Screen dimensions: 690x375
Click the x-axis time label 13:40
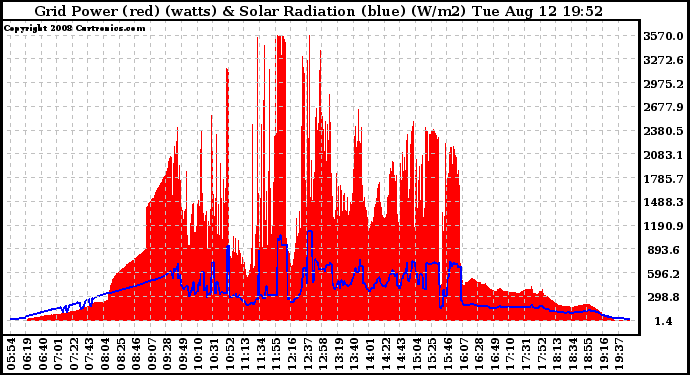point(355,354)
